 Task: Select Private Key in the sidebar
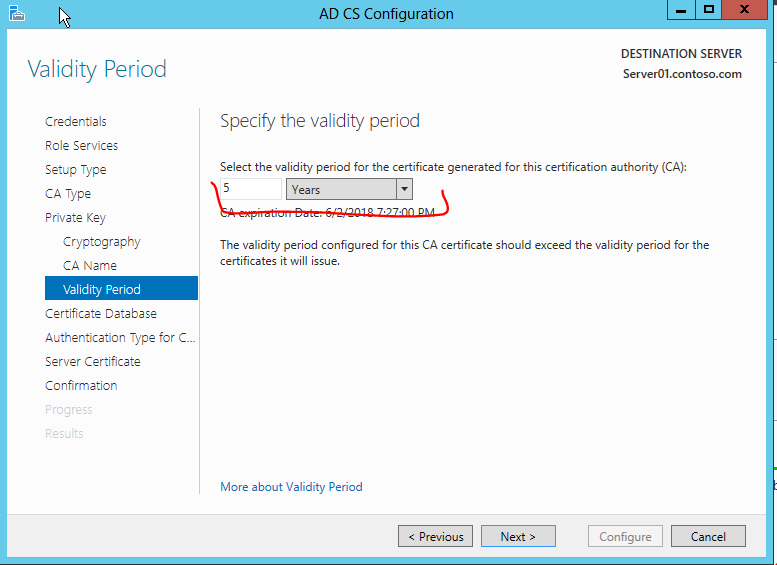(x=75, y=218)
